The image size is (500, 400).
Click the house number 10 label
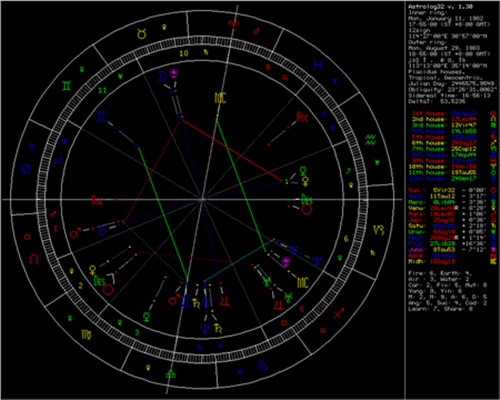click(x=184, y=53)
